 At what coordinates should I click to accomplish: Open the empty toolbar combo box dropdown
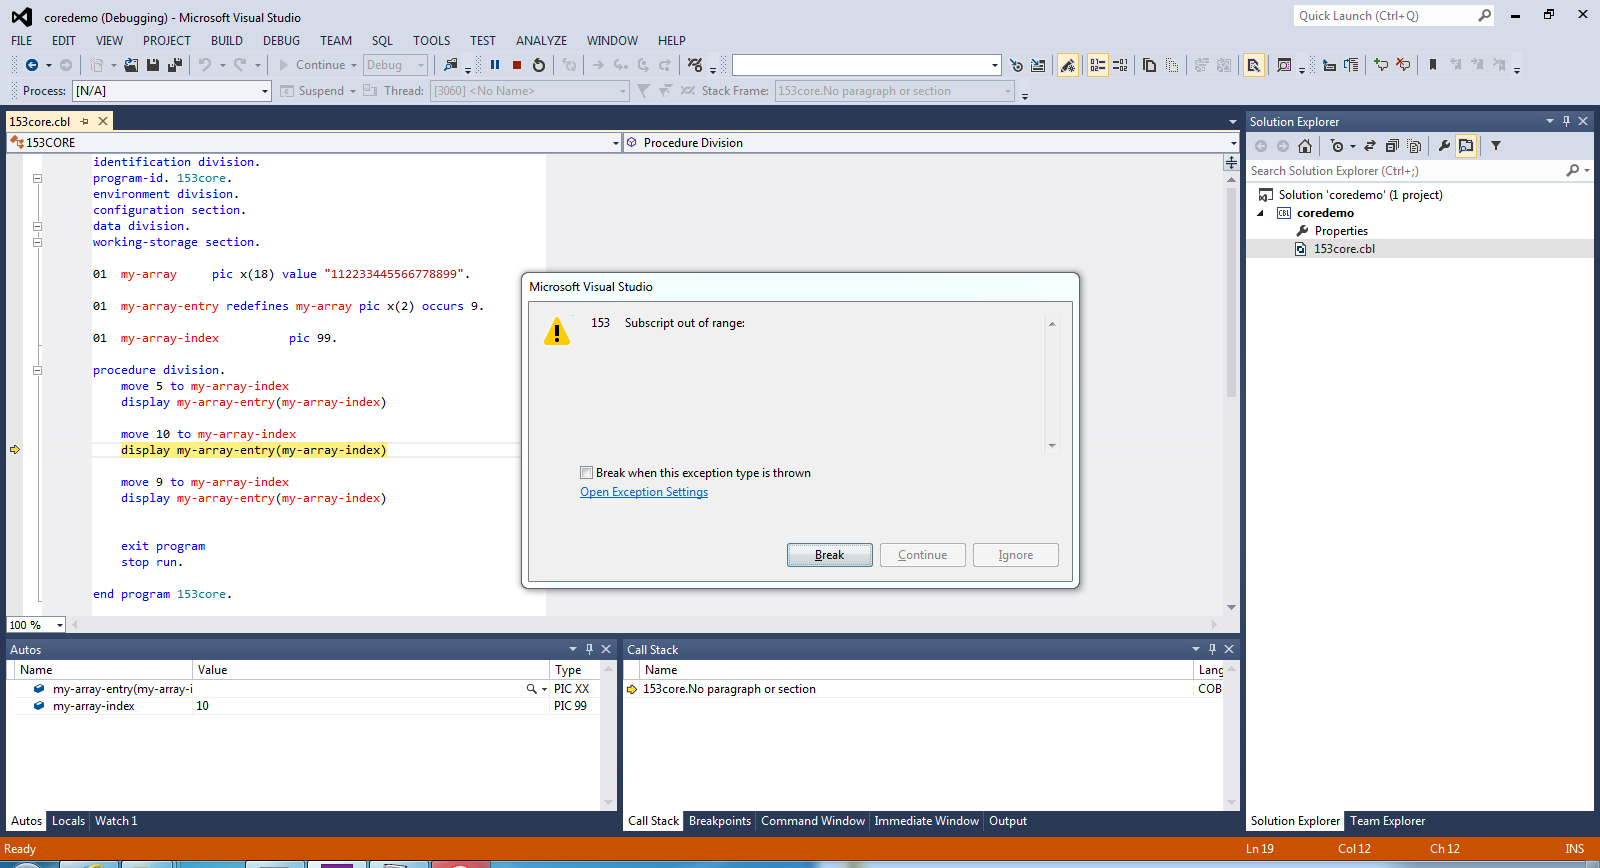click(x=995, y=65)
